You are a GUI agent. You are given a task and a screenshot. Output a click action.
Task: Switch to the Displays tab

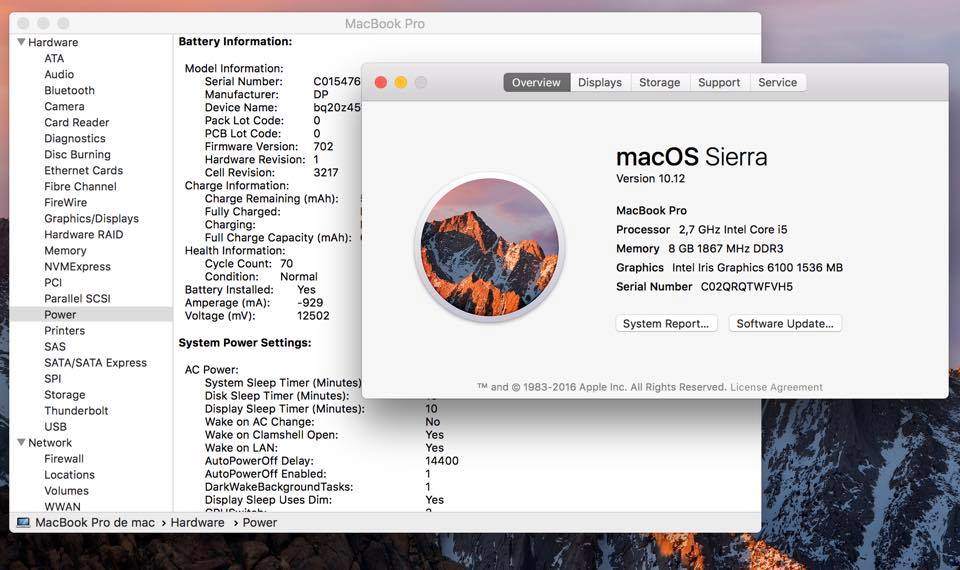[x=600, y=82]
